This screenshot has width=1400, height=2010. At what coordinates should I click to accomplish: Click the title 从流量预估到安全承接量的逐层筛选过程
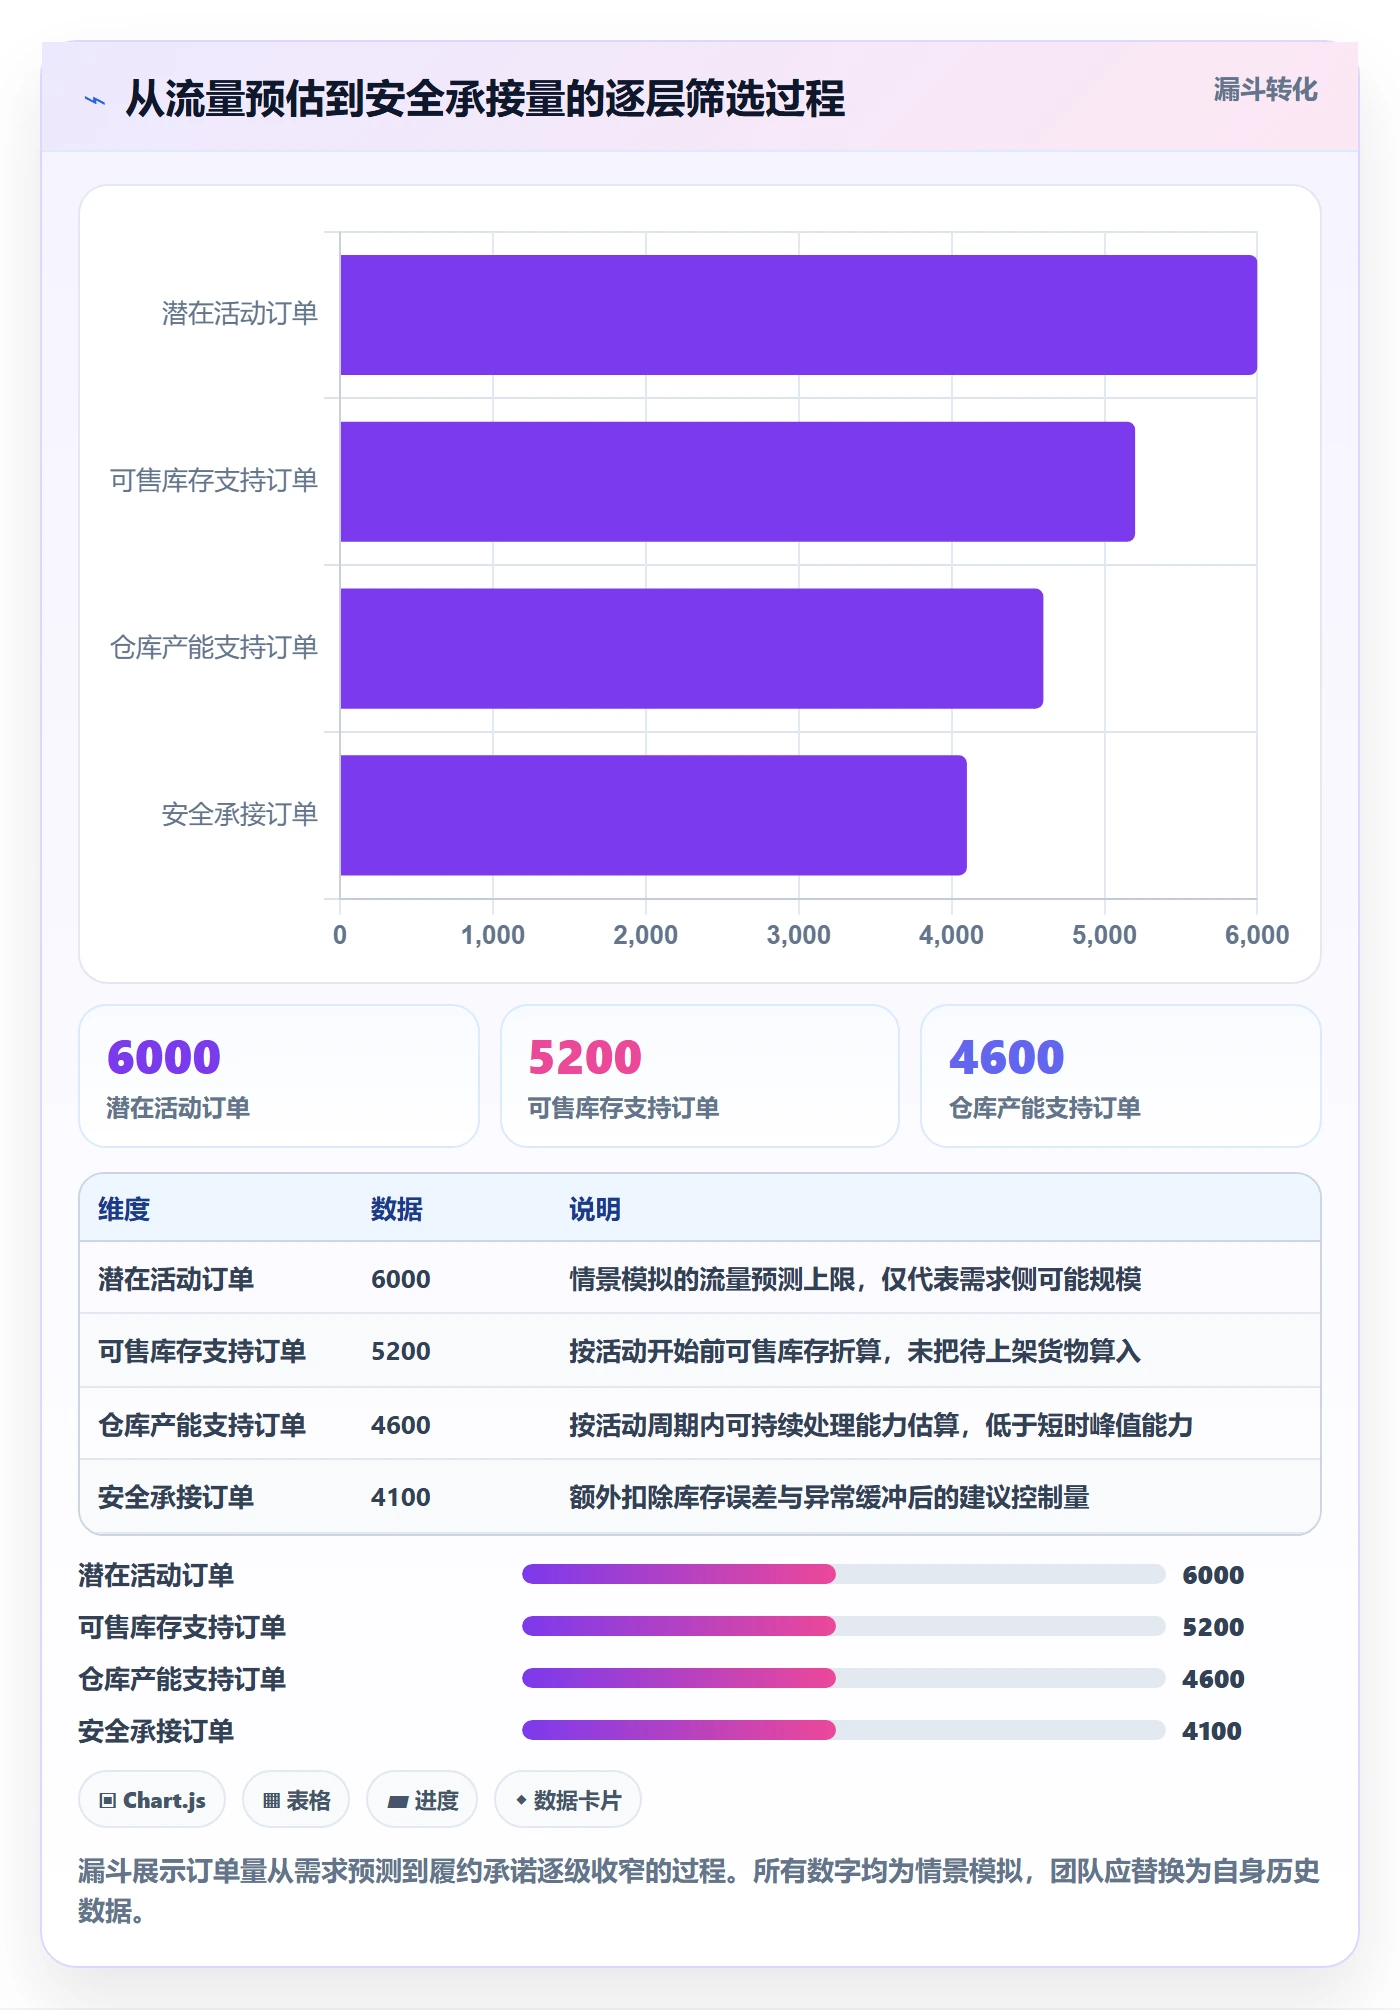click(485, 99)
